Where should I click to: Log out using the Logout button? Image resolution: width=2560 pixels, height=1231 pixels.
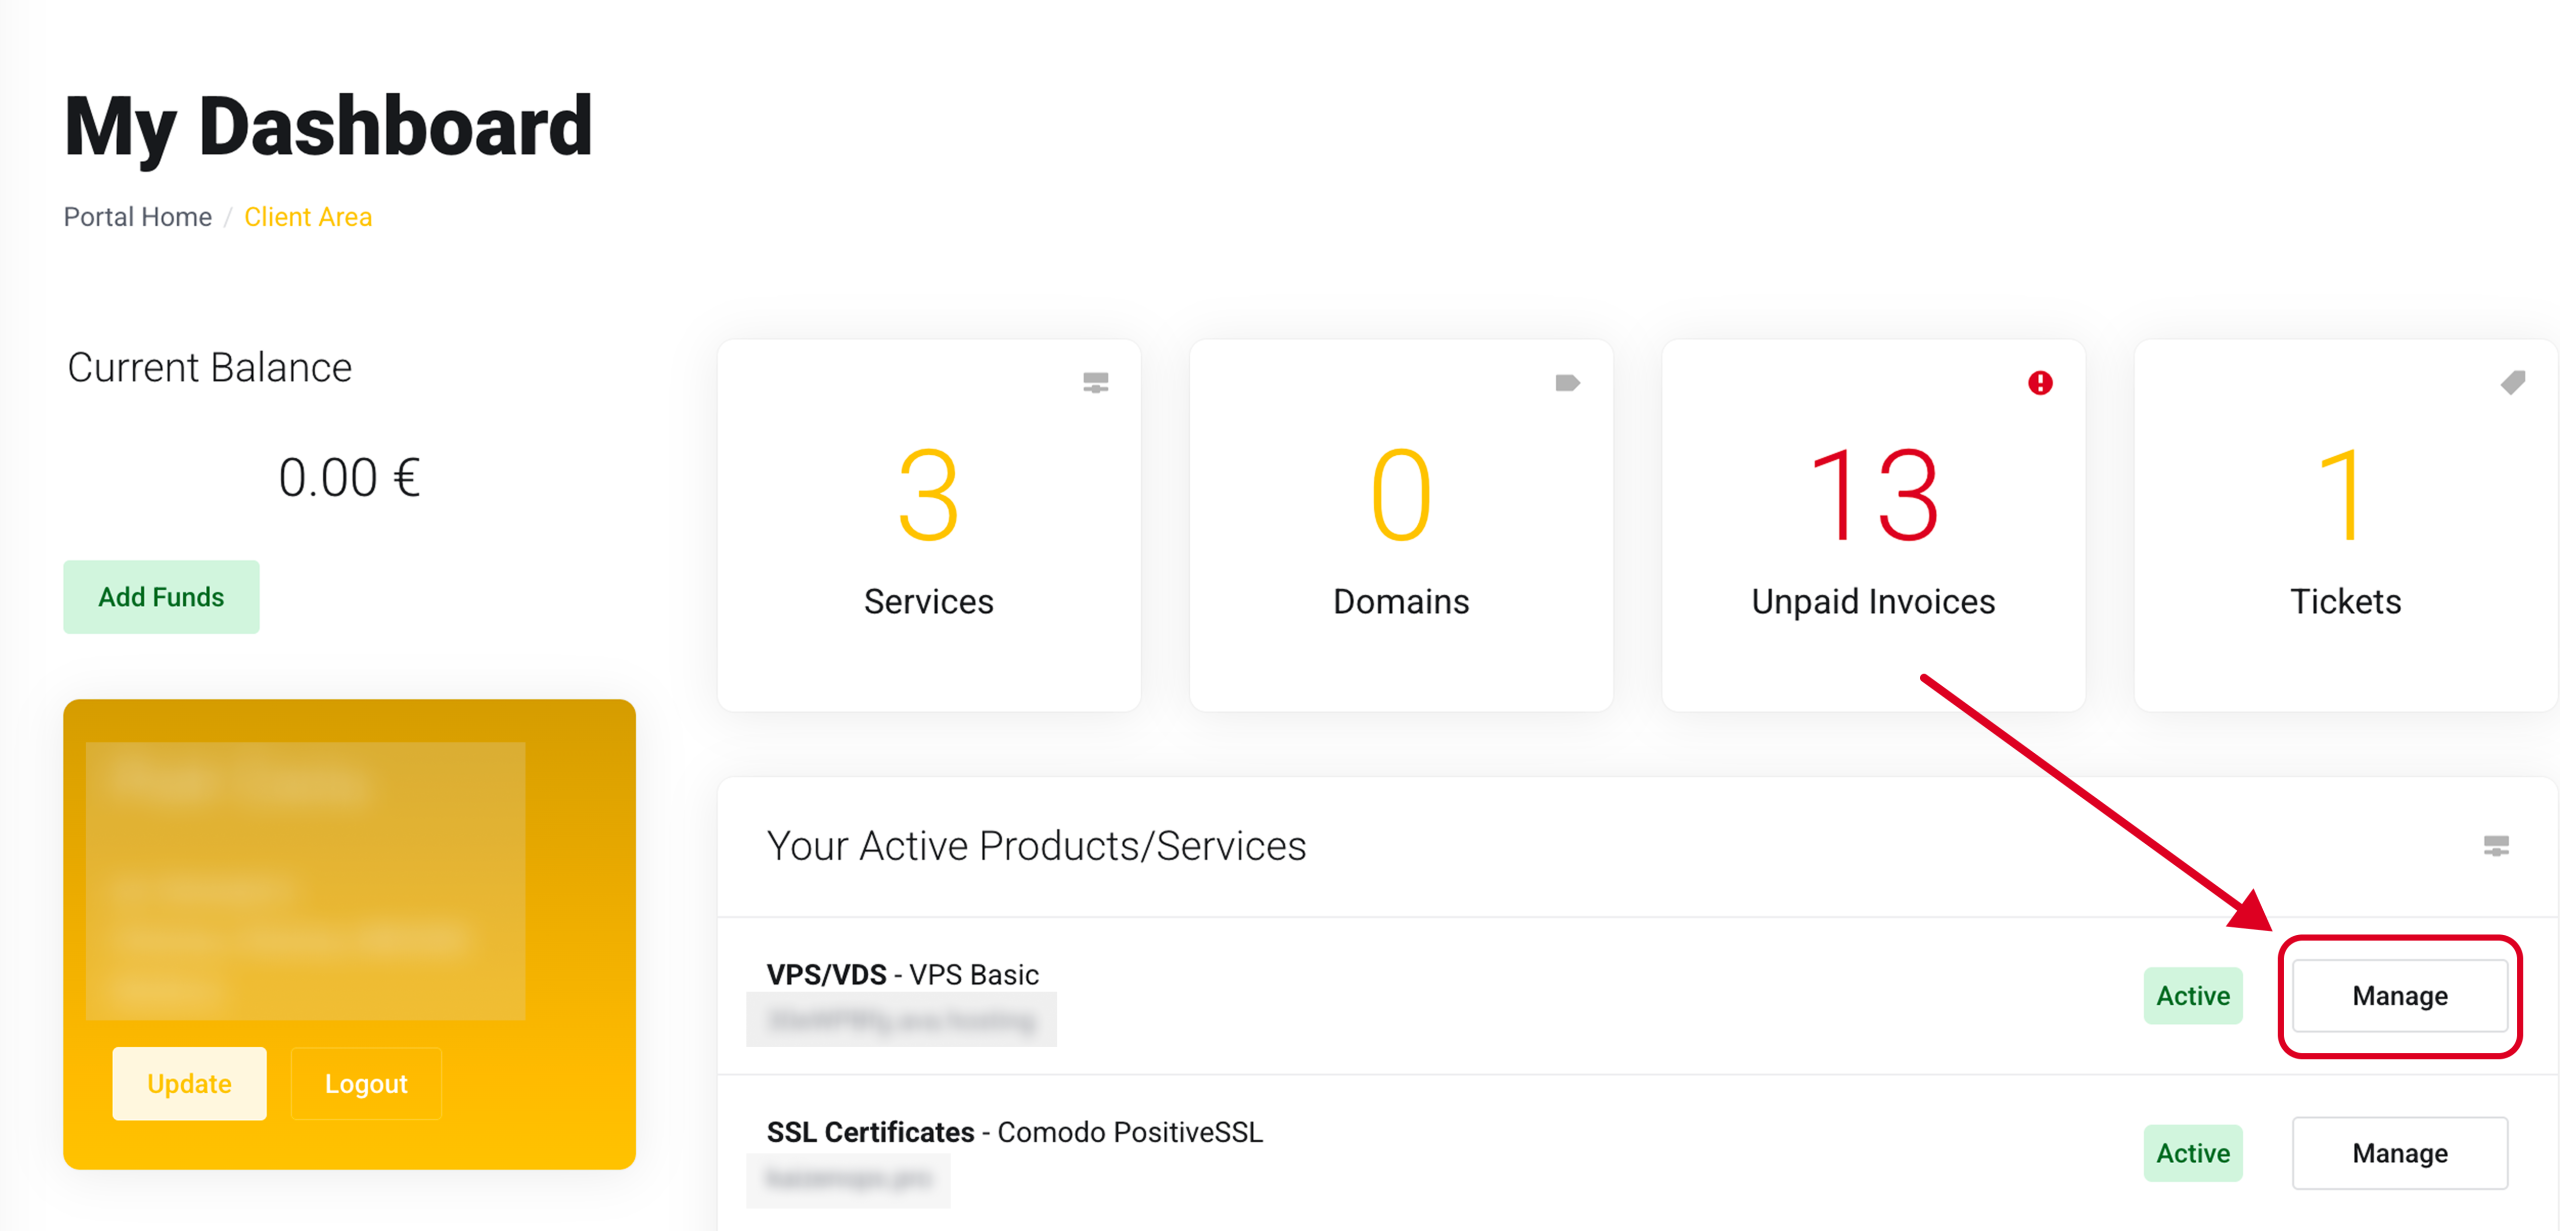(x=366, y=1084)
